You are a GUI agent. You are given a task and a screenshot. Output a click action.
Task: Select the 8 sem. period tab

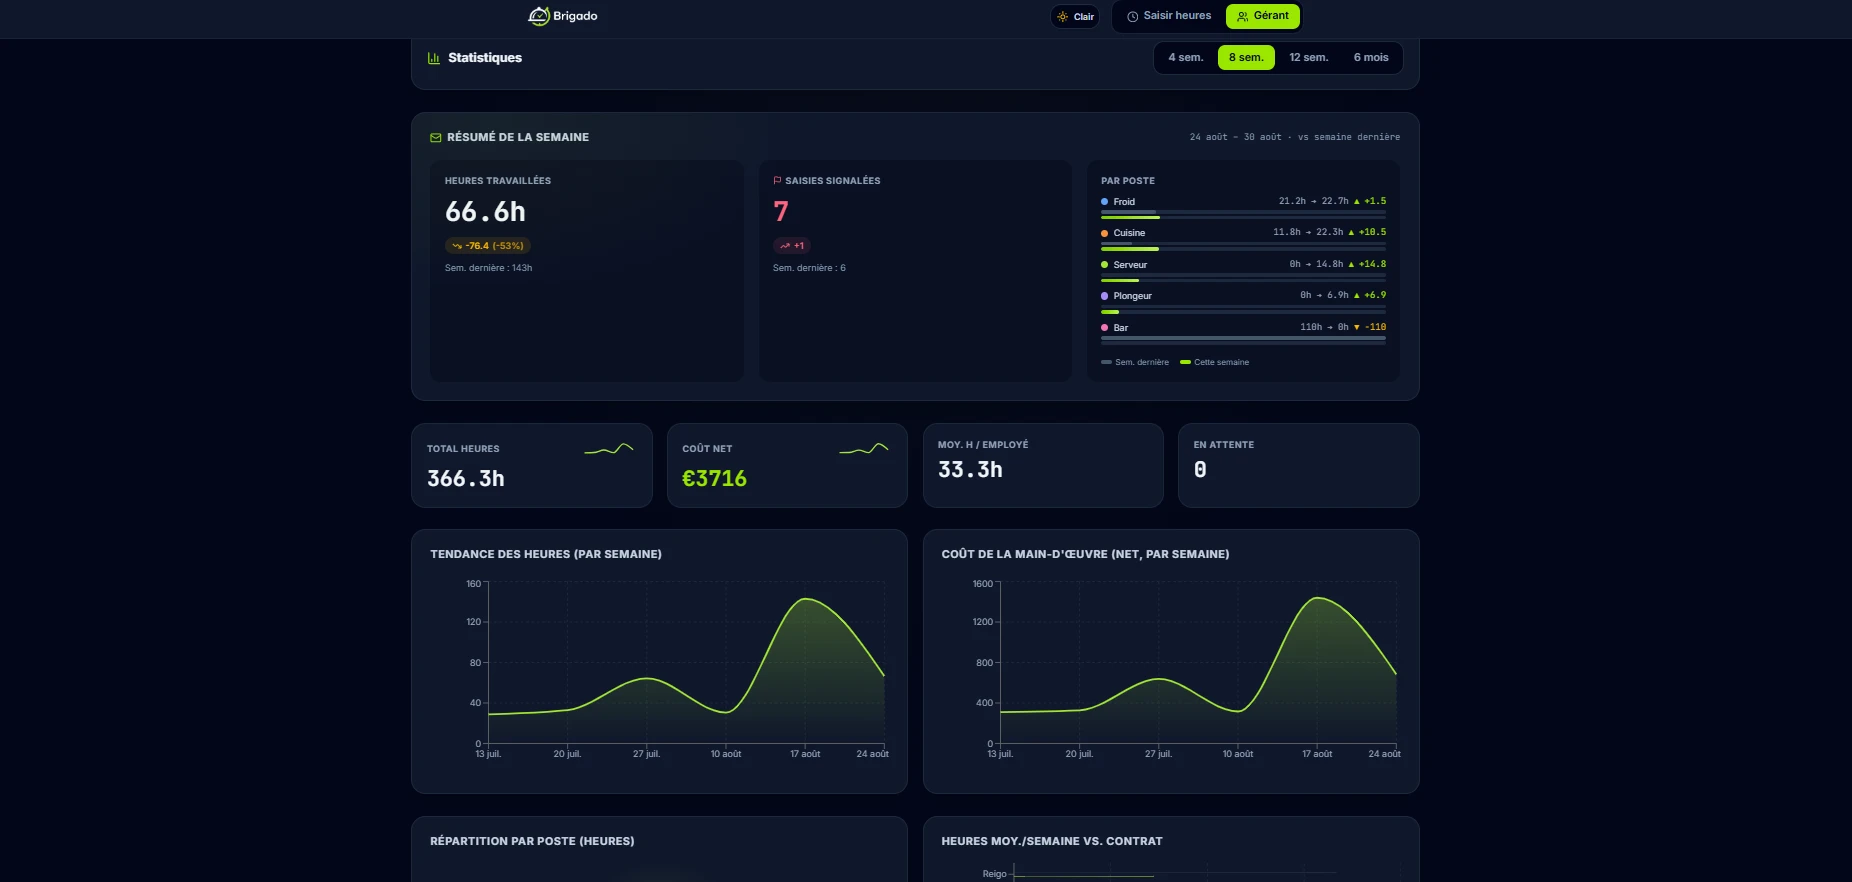pos(1246,58)
